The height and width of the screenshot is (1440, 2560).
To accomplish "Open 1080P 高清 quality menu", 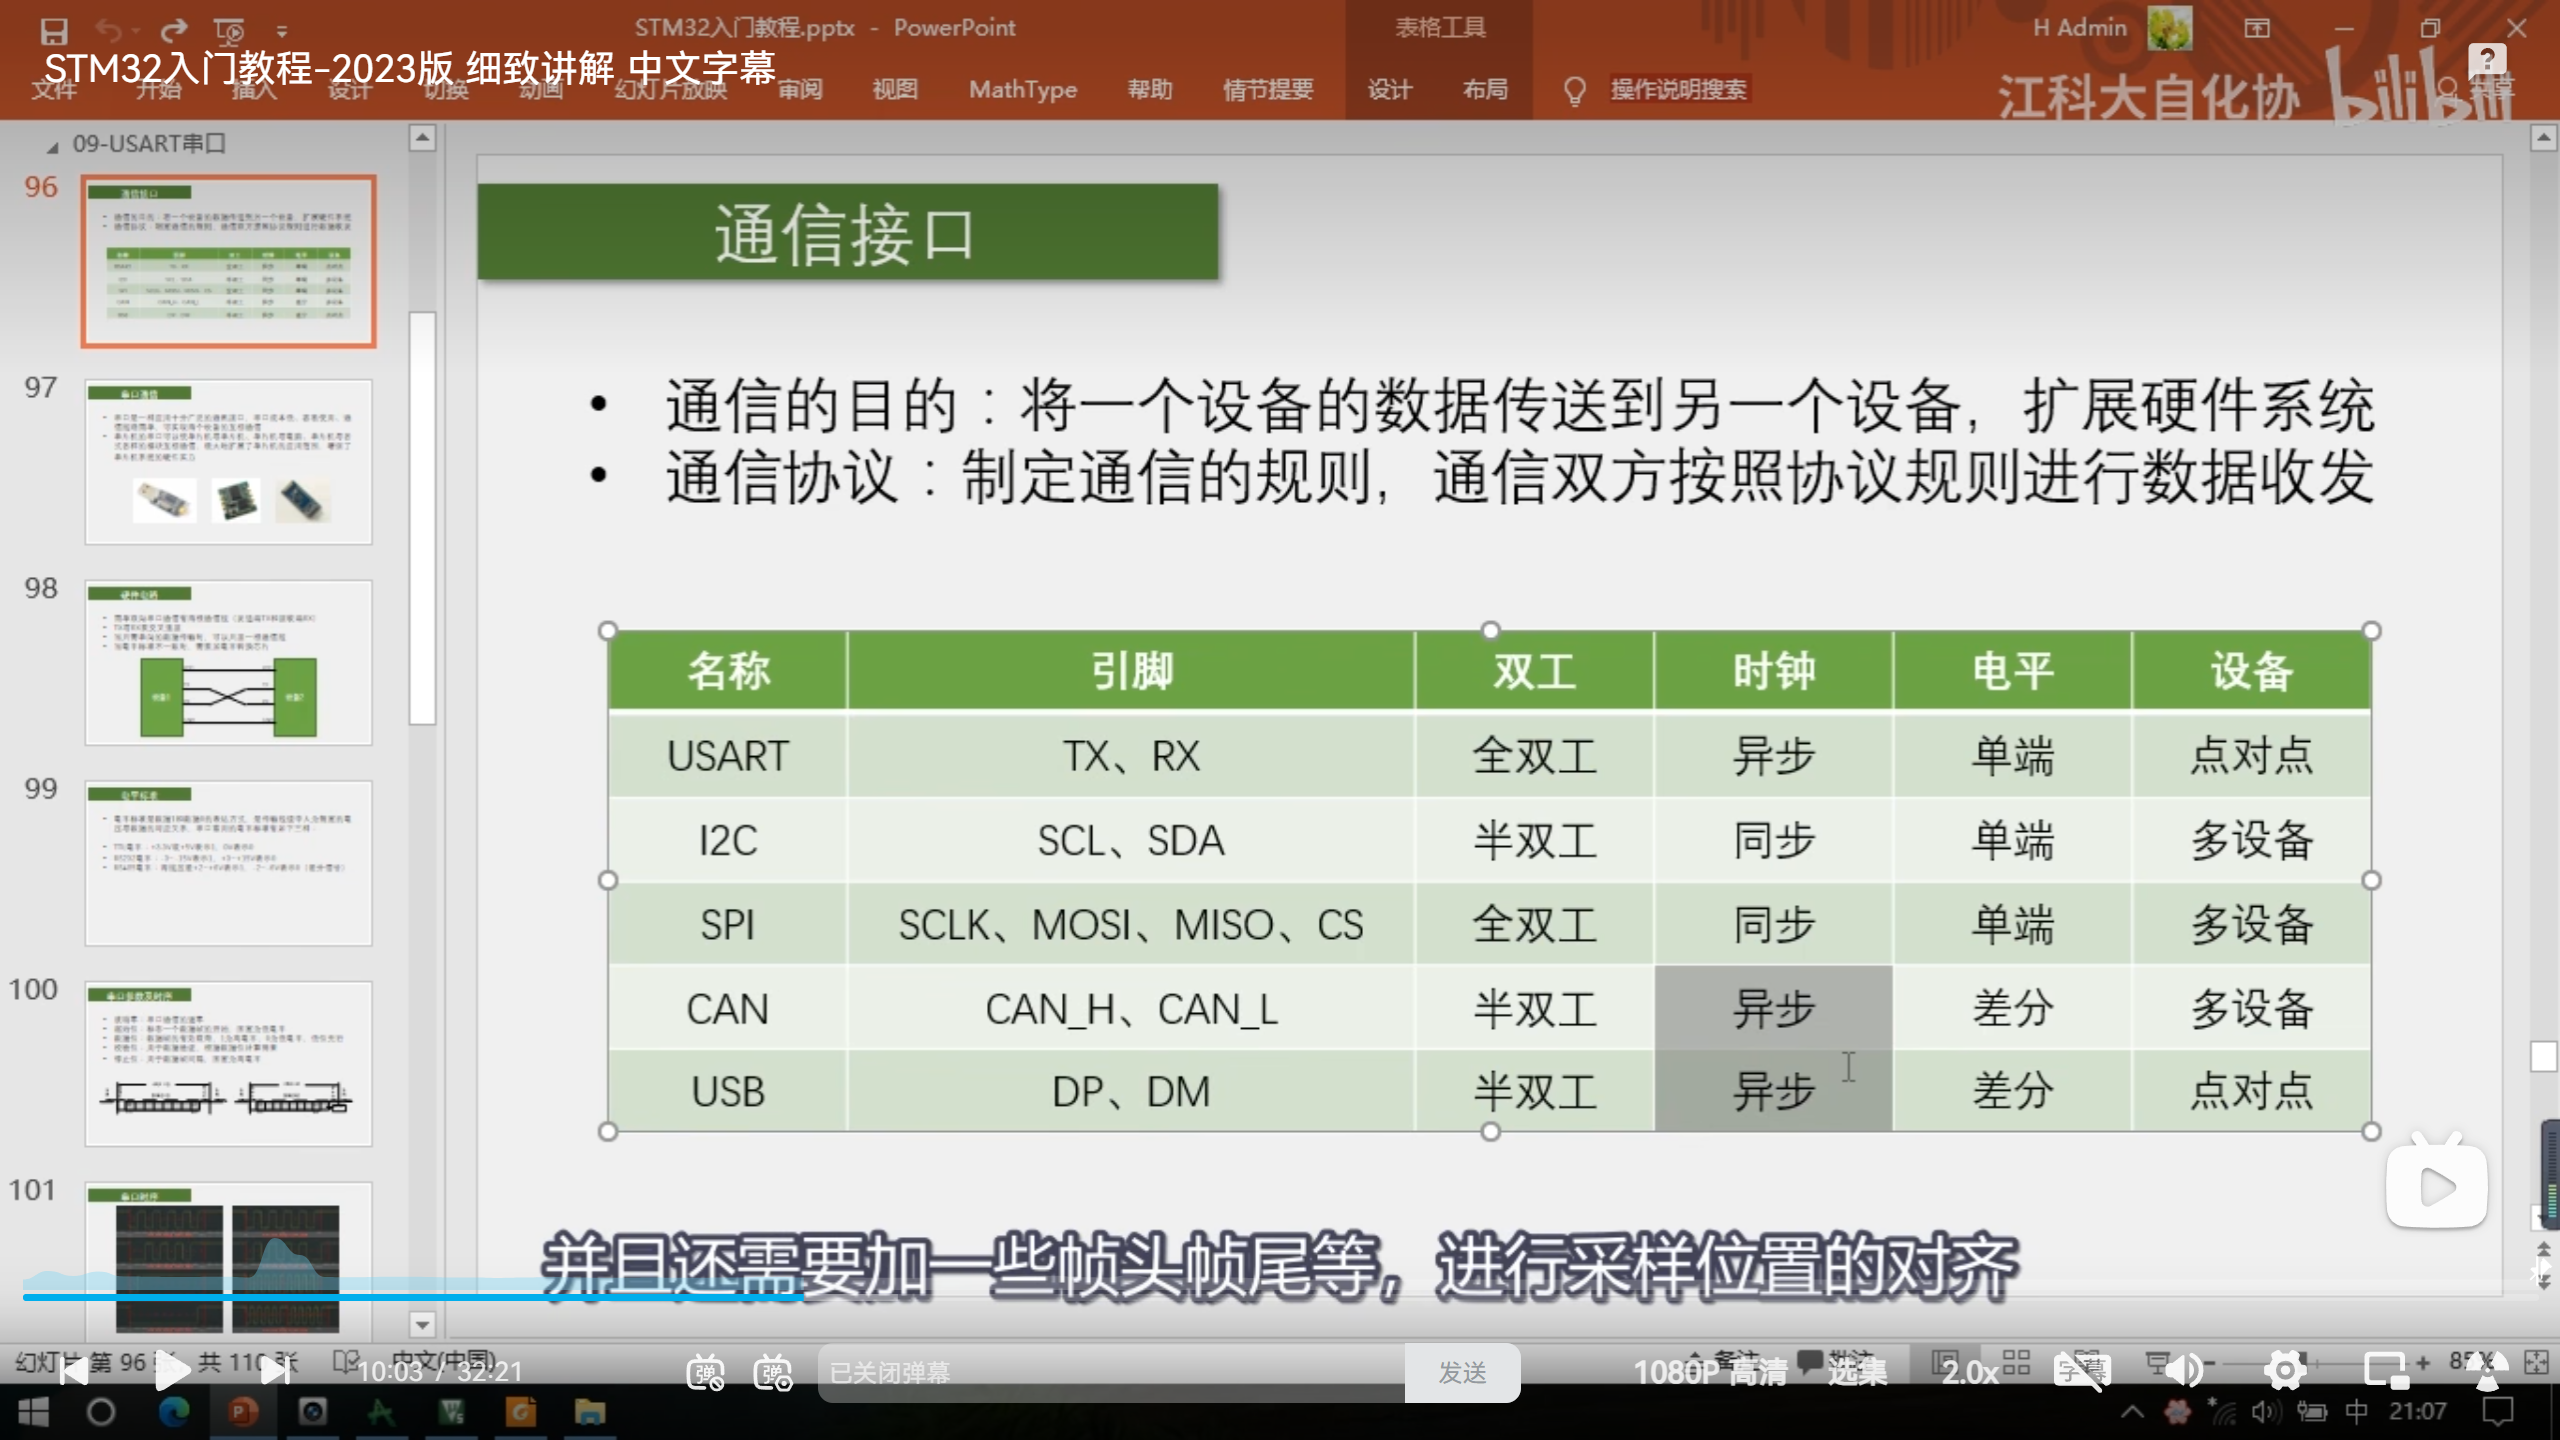I will [x=1710, y=1372].
